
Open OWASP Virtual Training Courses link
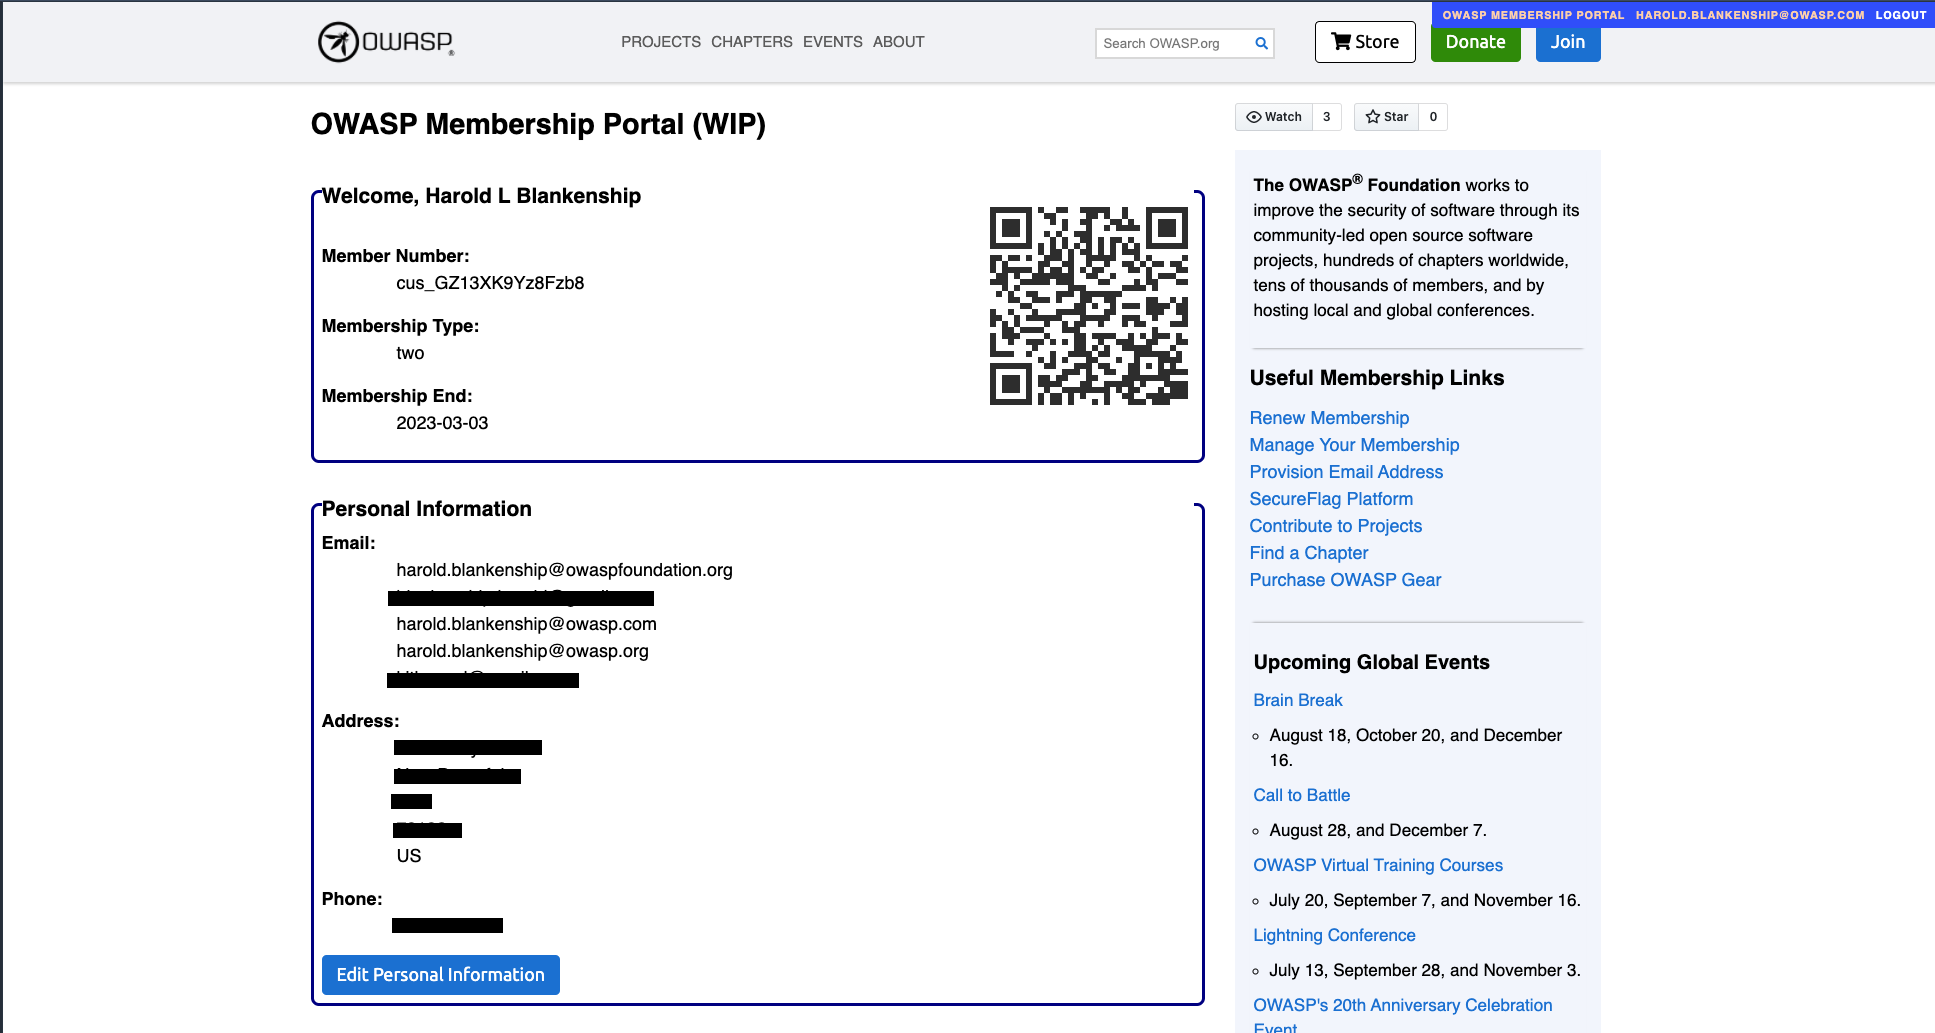1378,865
